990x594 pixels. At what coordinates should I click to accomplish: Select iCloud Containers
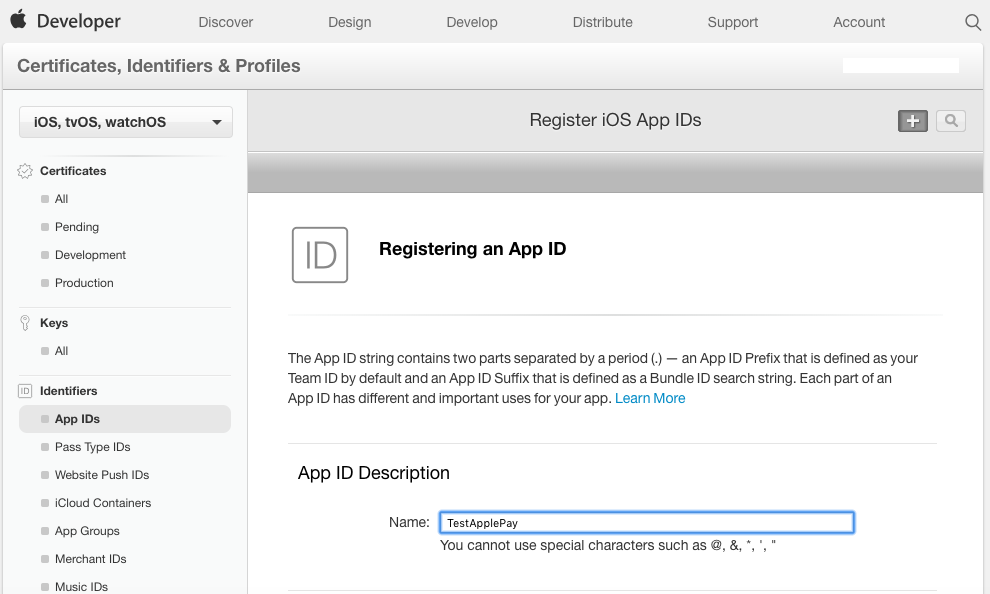pyautogui.click(x=103, y=503)
